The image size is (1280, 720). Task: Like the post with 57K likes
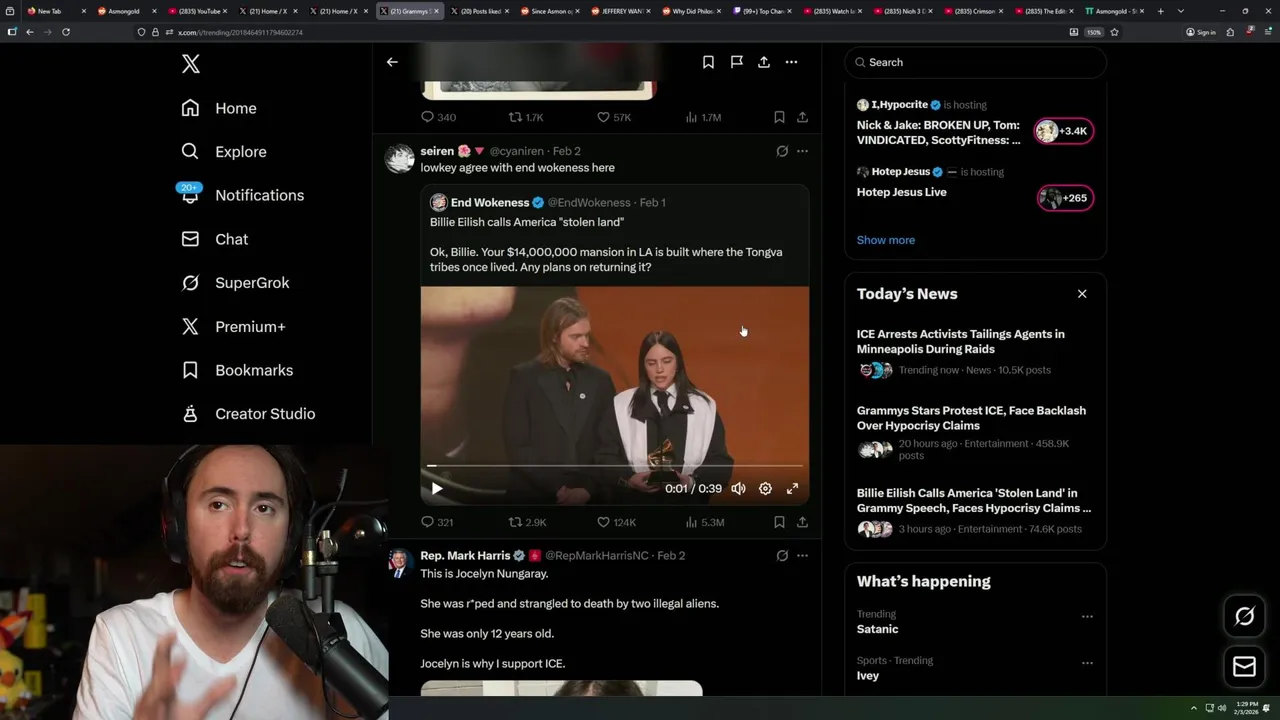click(x=614, y=117)
